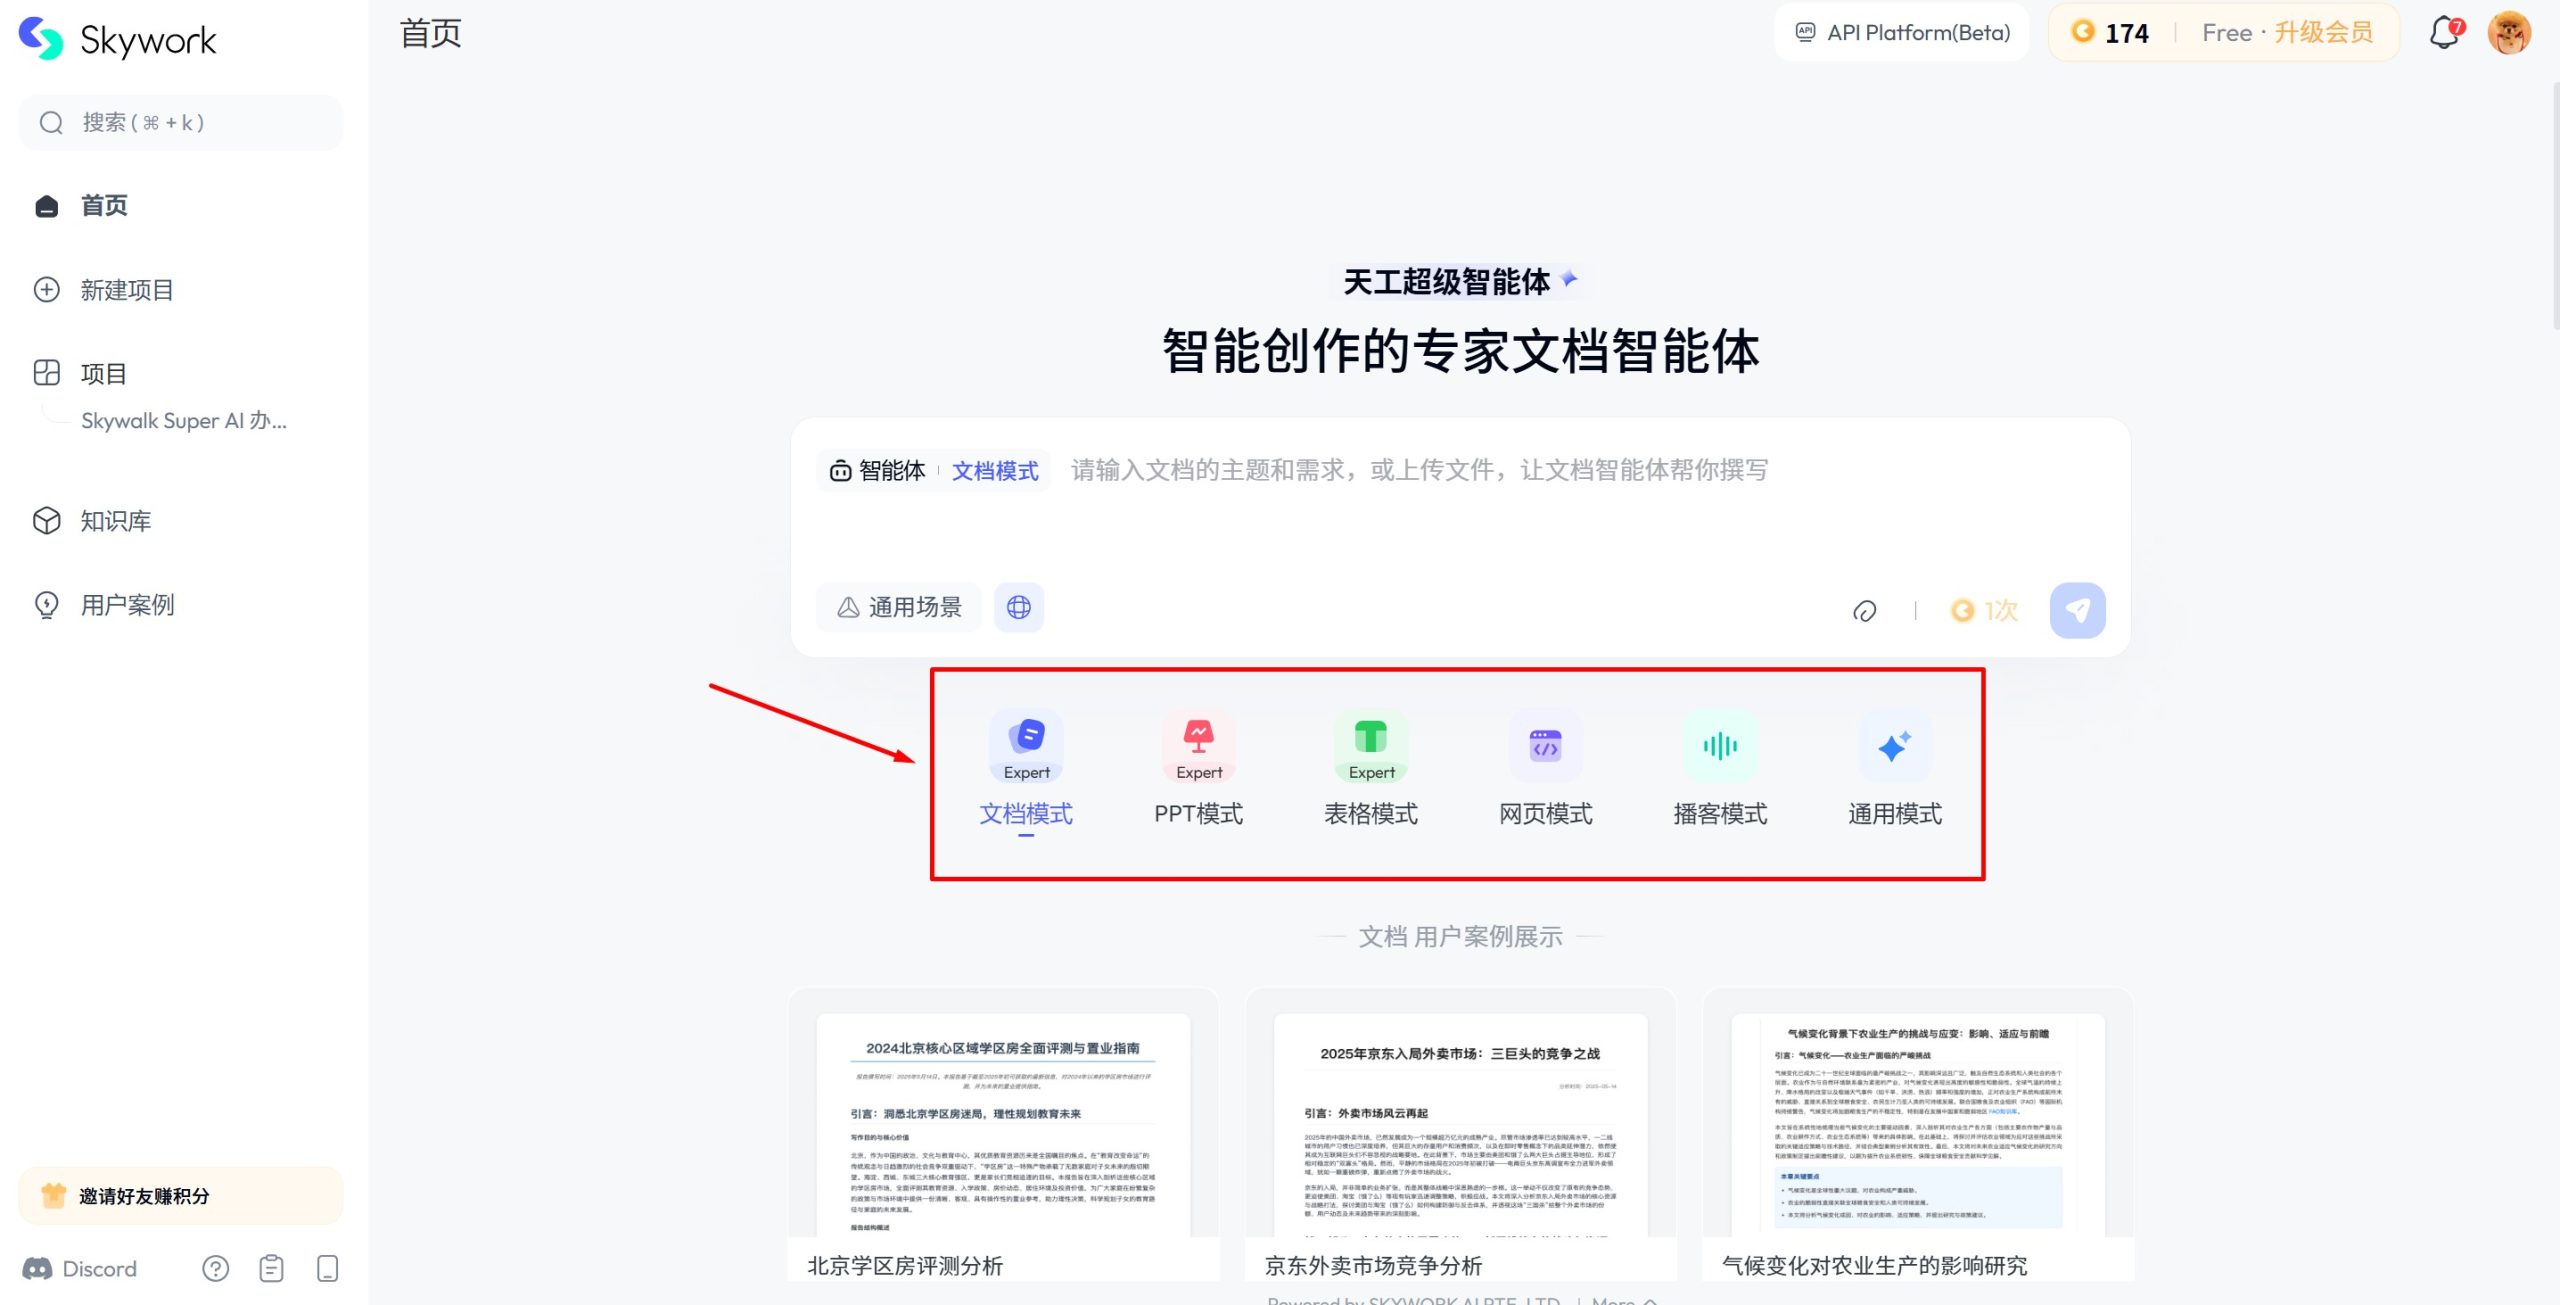
Task: Select the 文档模式 icon
Action: (1026, 746)
